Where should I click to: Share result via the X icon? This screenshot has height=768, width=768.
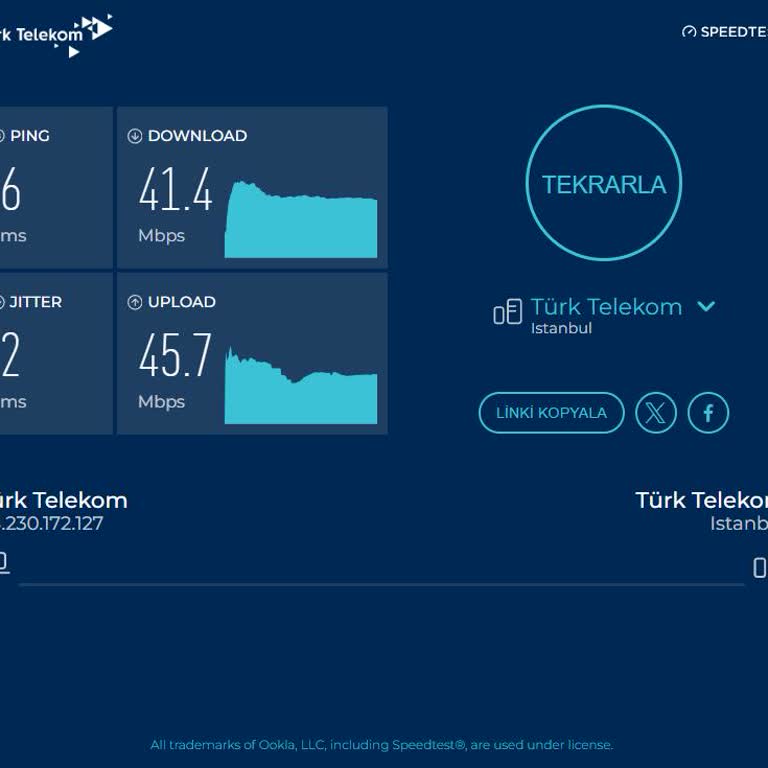pos(656,413)
